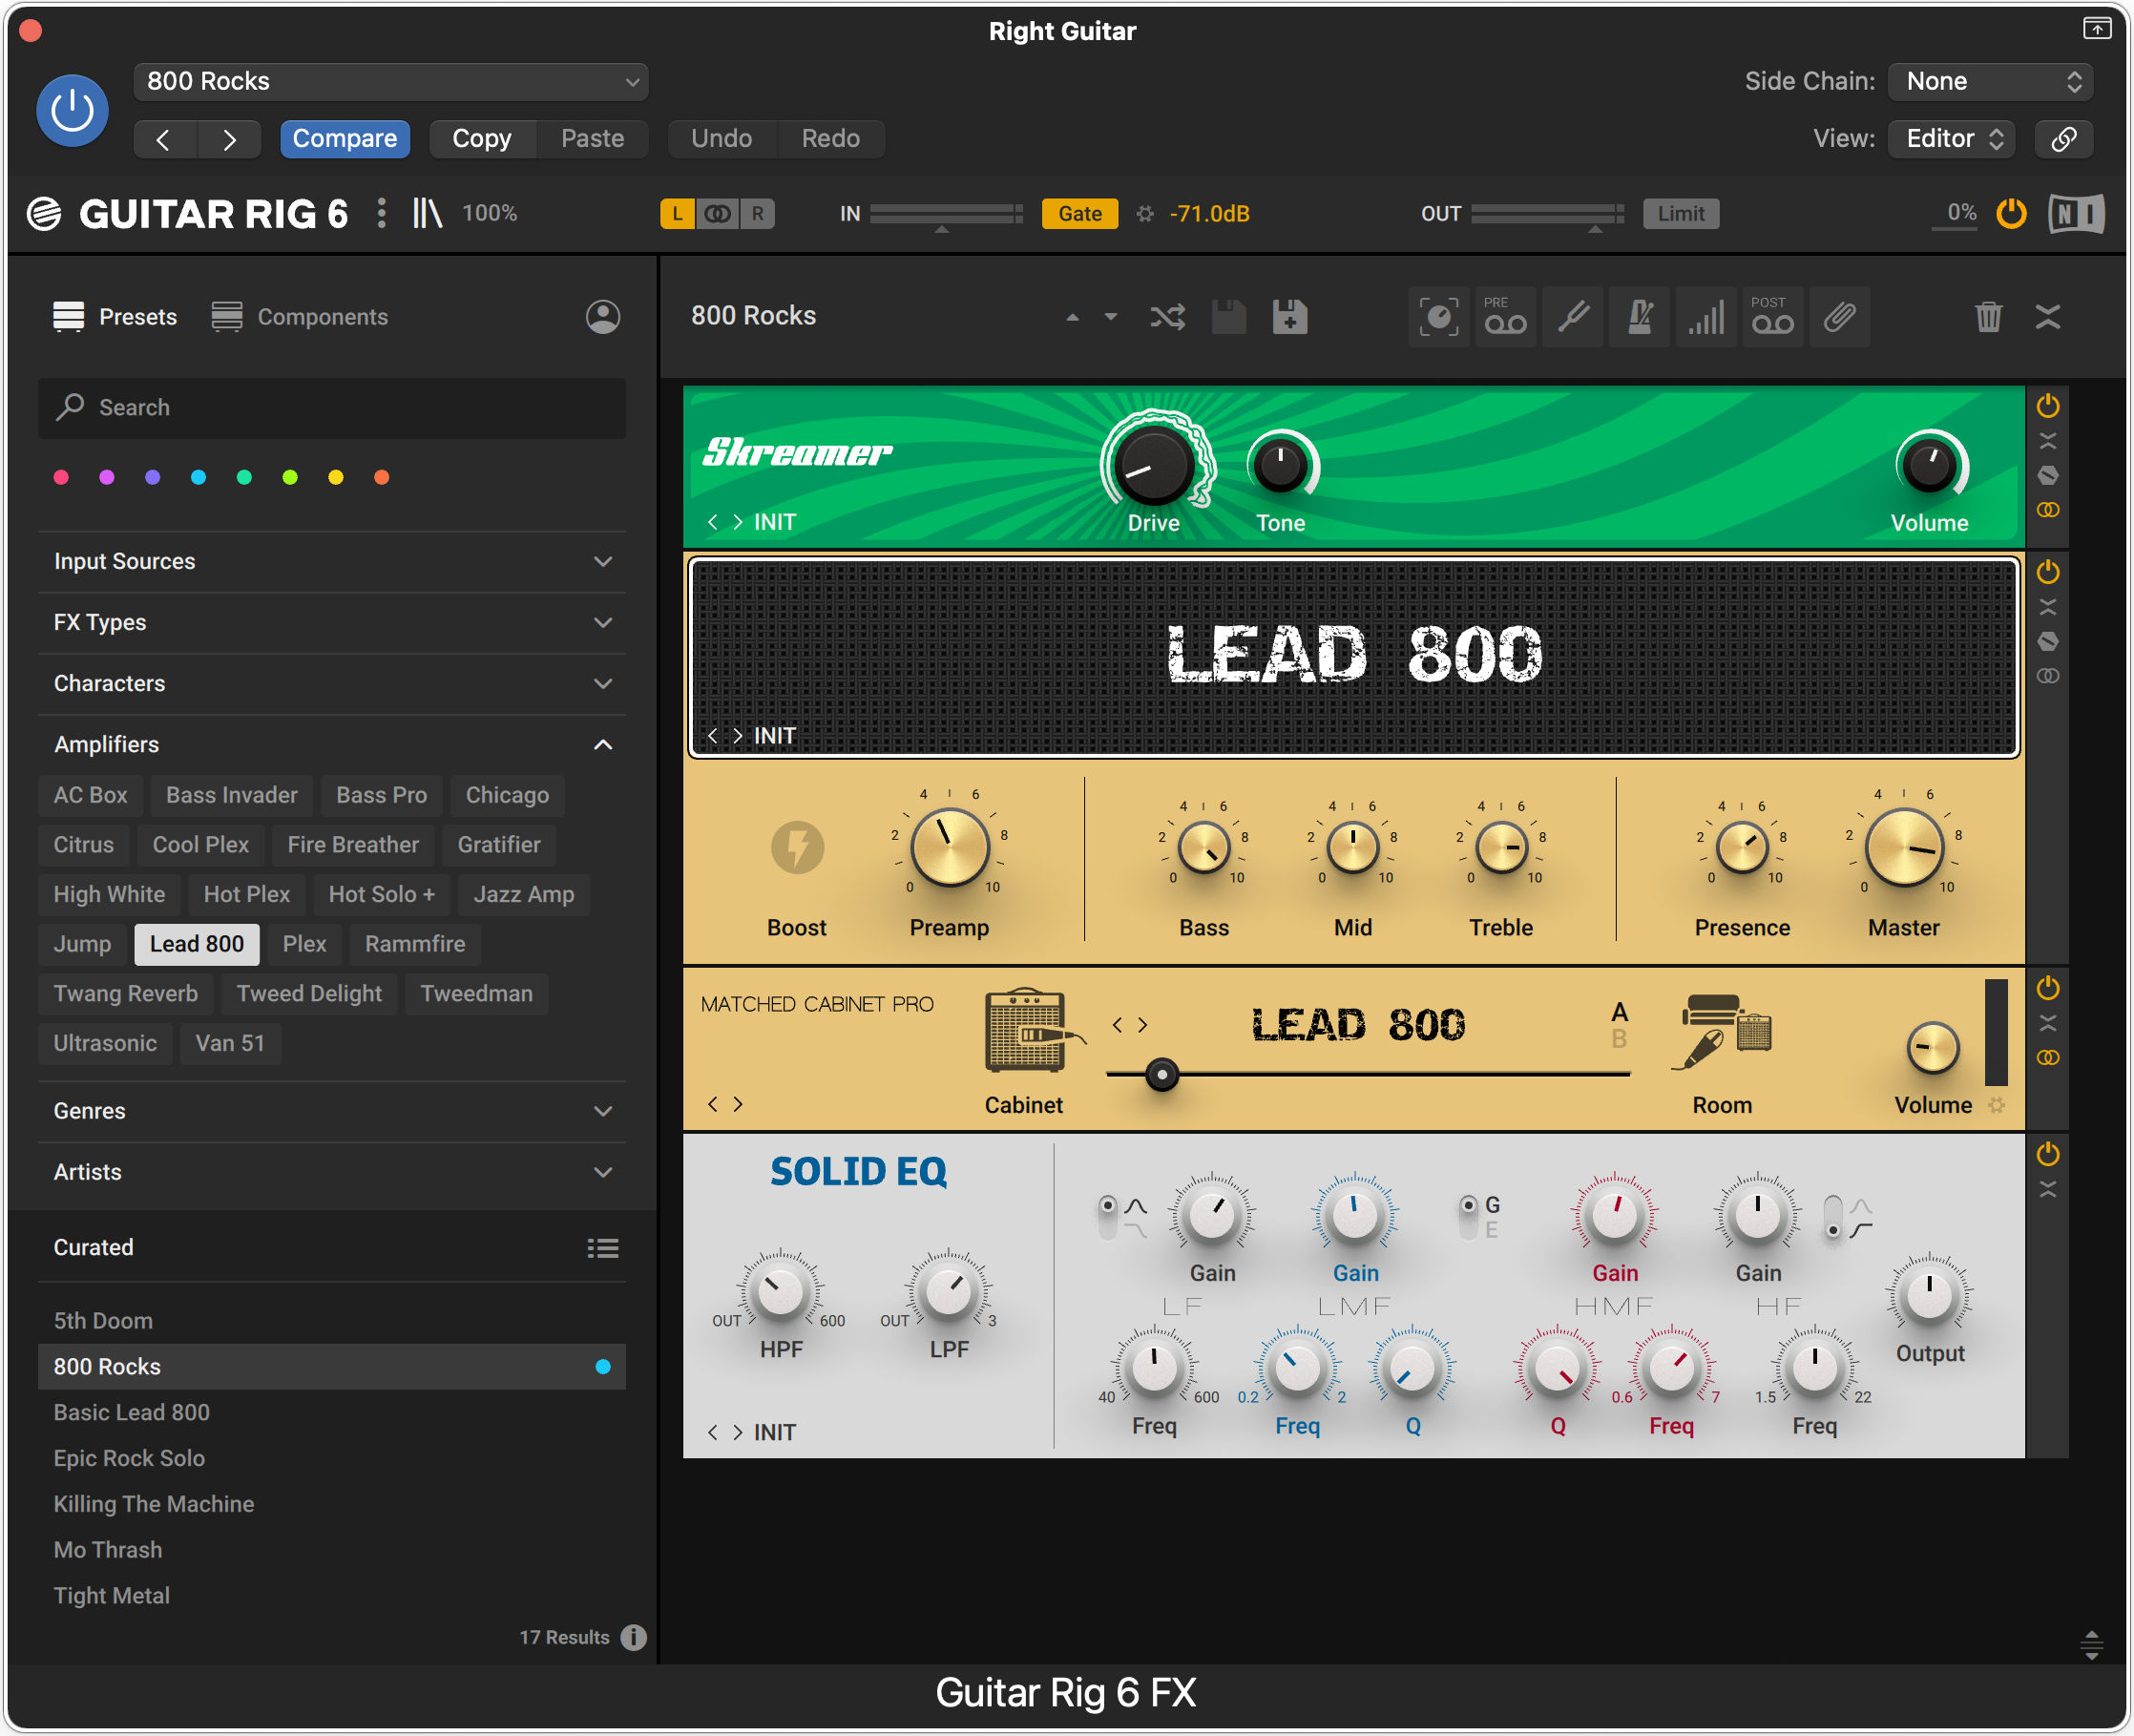Toggle the plugin power bypass button

pyautogui.click(x=72, y=110)
